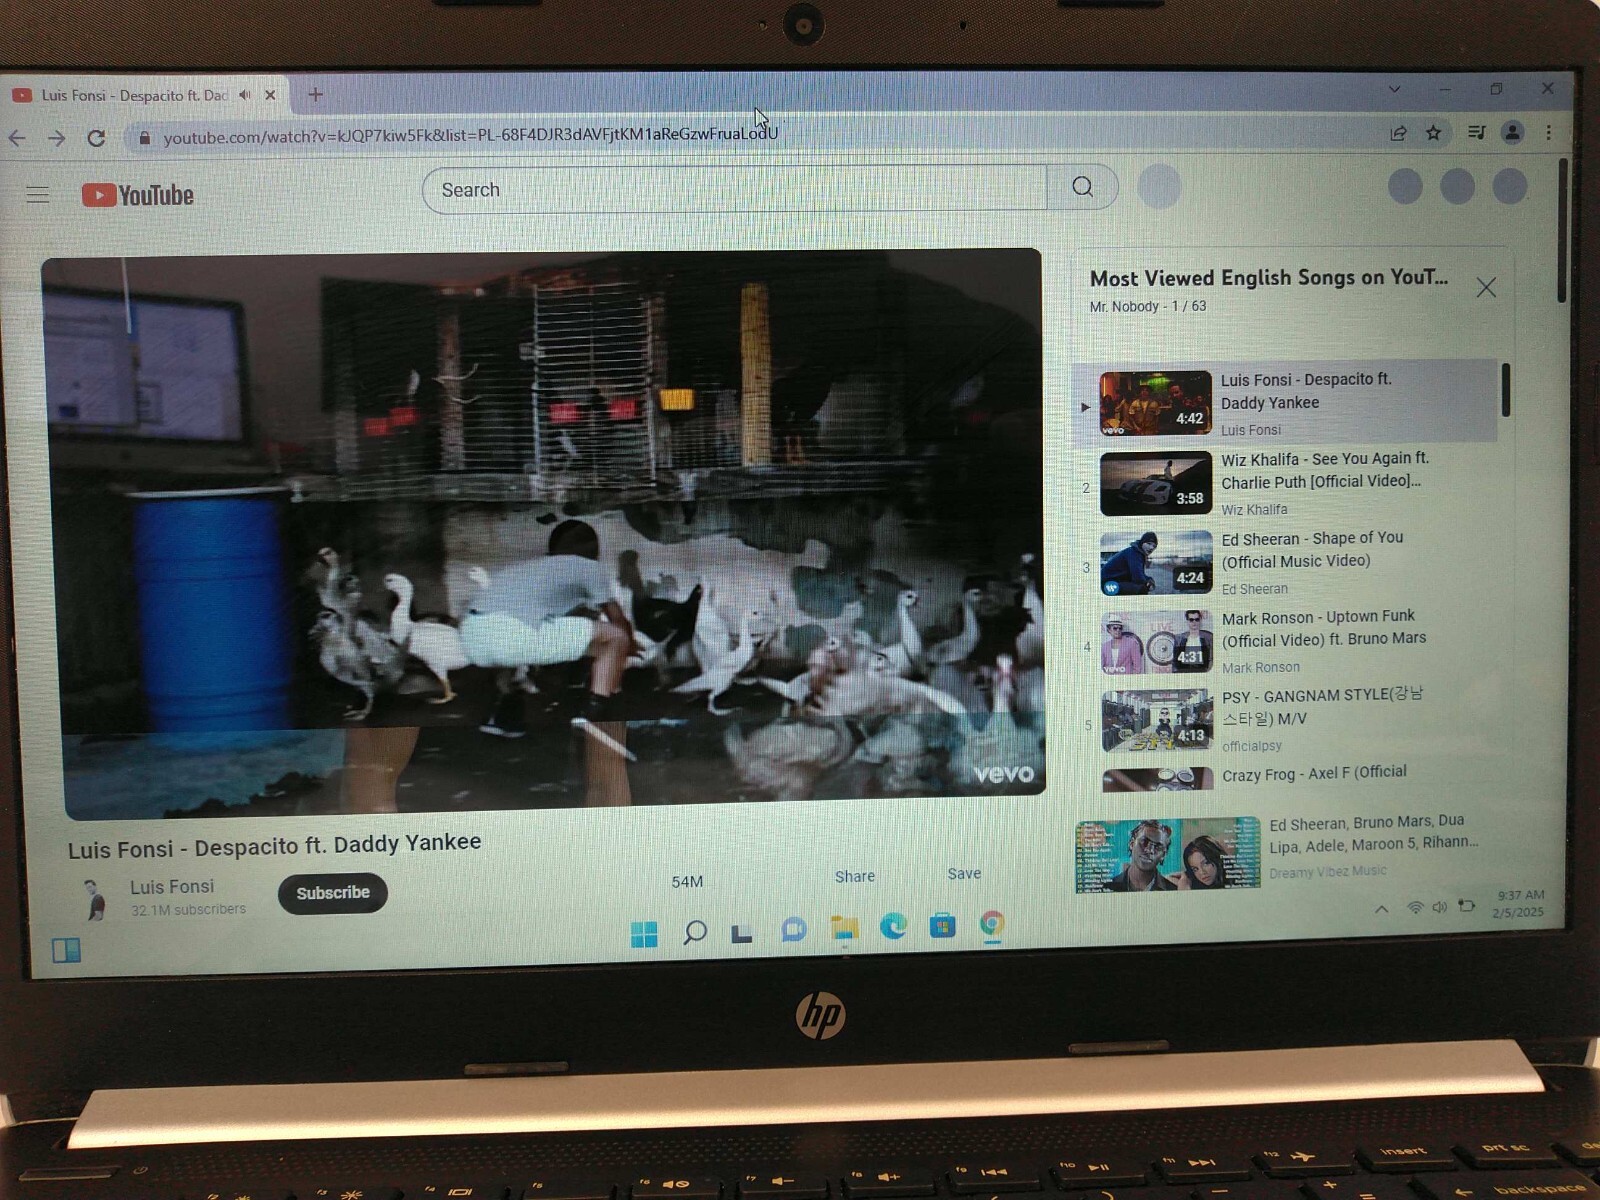Save the video to a playlist

(x=964, y=873)
